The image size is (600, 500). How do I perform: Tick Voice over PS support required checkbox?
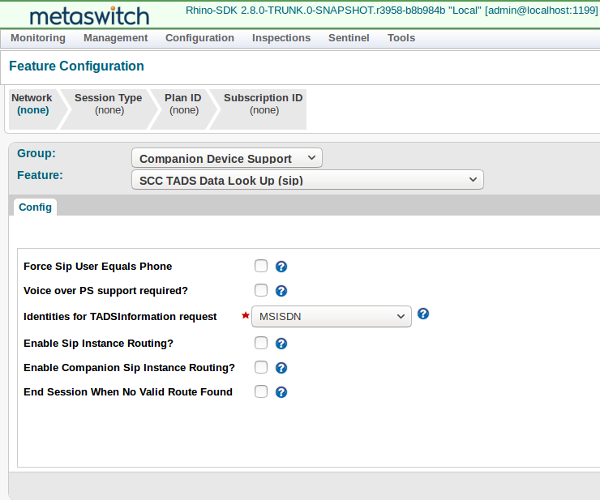tap(261, 290)
